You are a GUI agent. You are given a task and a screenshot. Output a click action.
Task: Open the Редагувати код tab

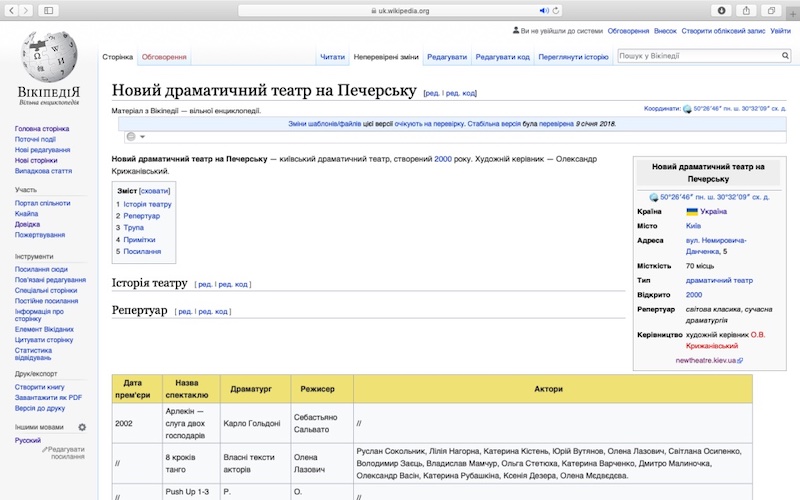[503, 57]
